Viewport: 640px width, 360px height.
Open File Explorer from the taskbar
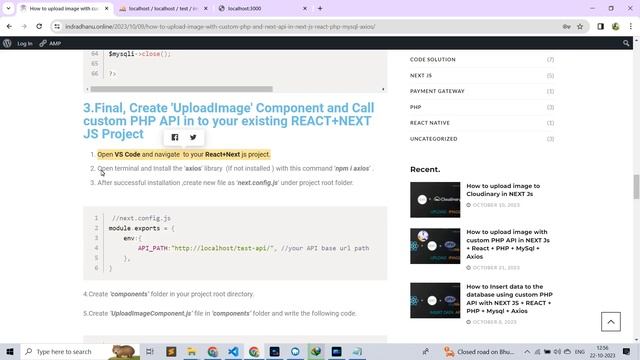(x=192, y=351)
